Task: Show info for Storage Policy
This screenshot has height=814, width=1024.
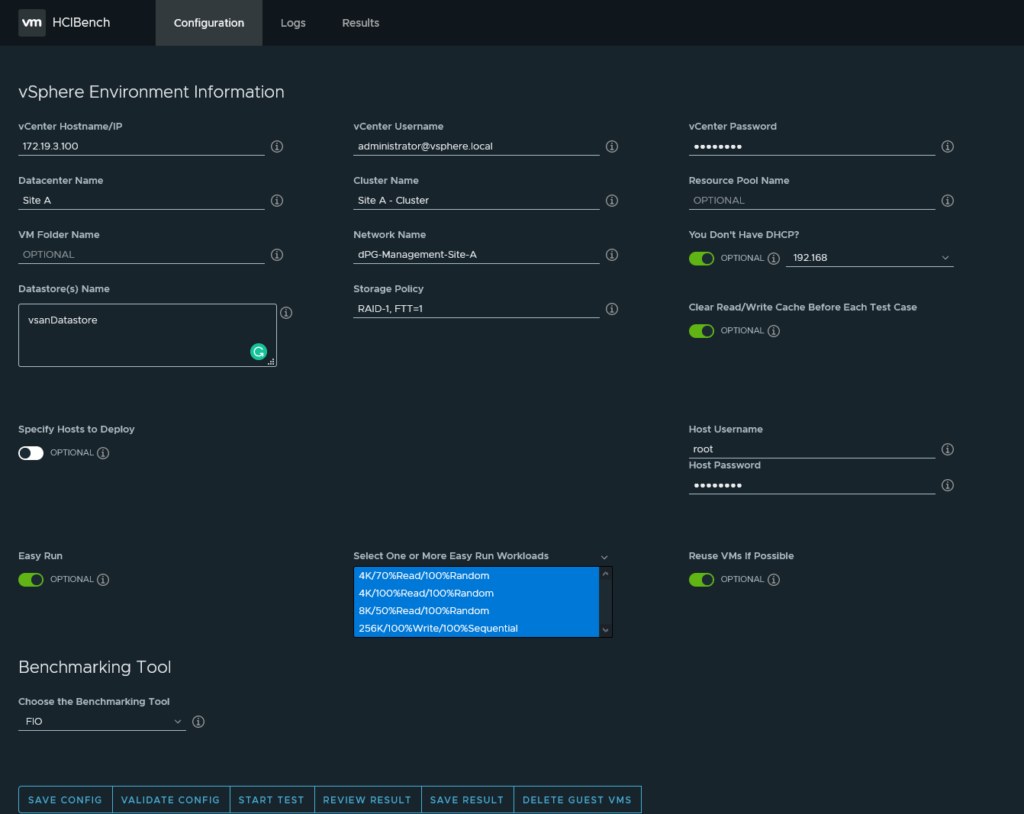Action: pos(612,309)
